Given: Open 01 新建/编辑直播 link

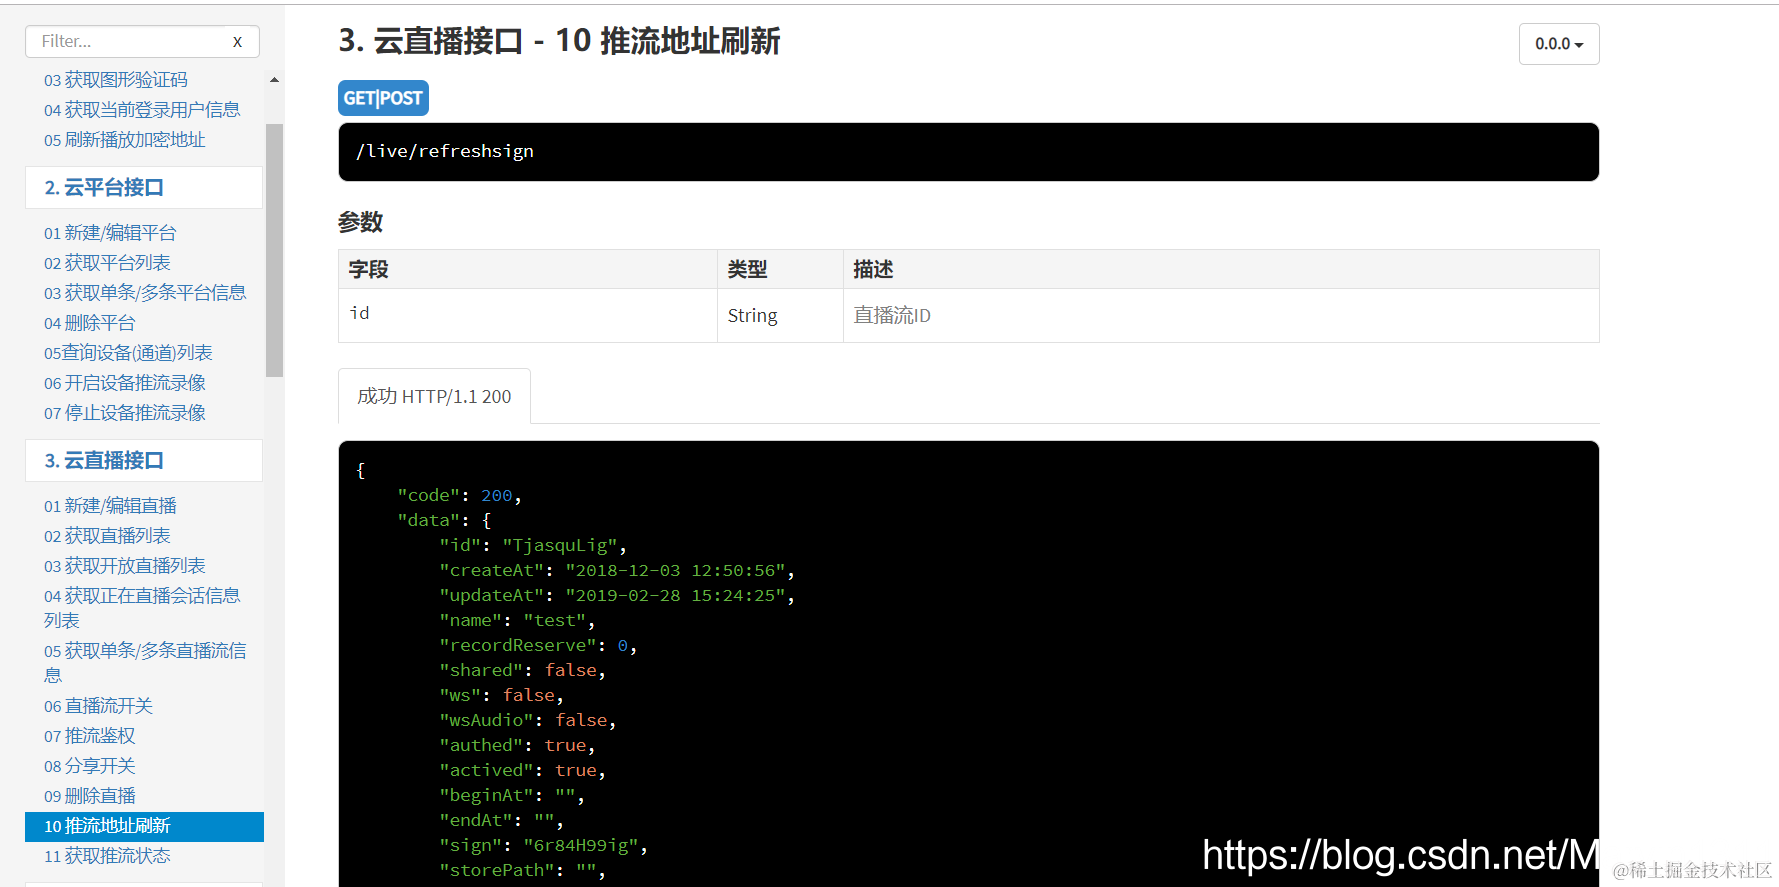Looking at the screenshot, I should (x=110, y=506).
